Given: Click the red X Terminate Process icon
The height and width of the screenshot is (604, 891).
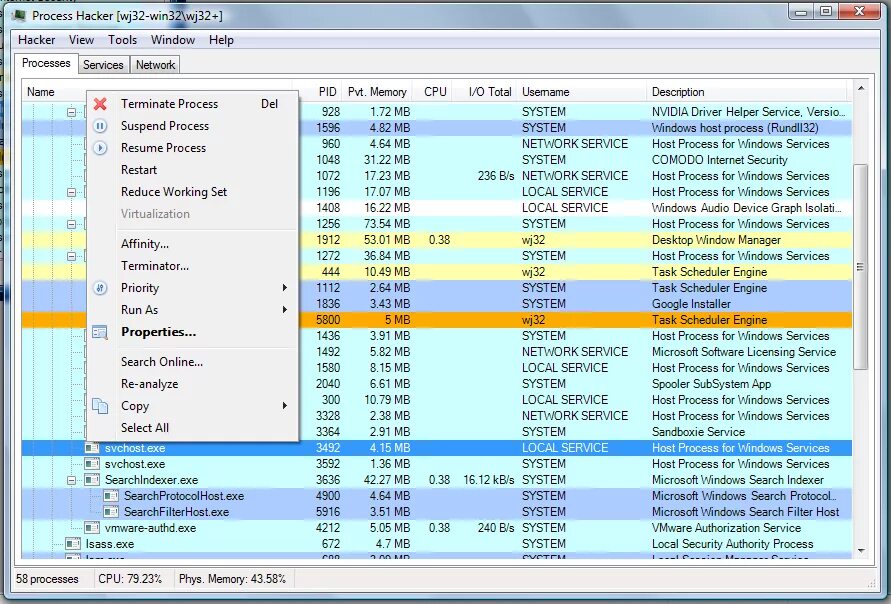Looking at the screenshot, I should click(x=100, y=104).
